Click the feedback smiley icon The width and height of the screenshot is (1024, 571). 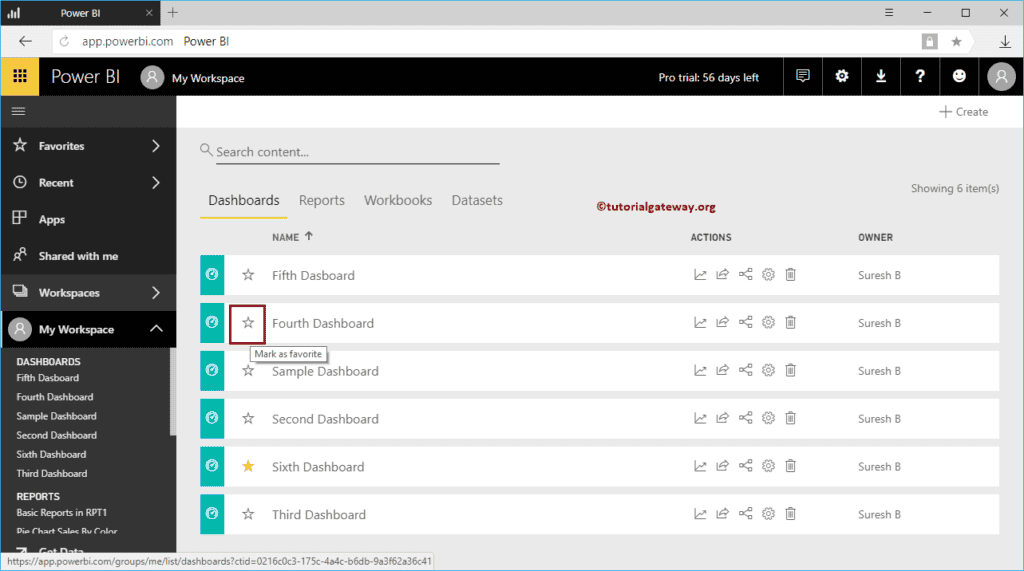(x=959, y=76)
